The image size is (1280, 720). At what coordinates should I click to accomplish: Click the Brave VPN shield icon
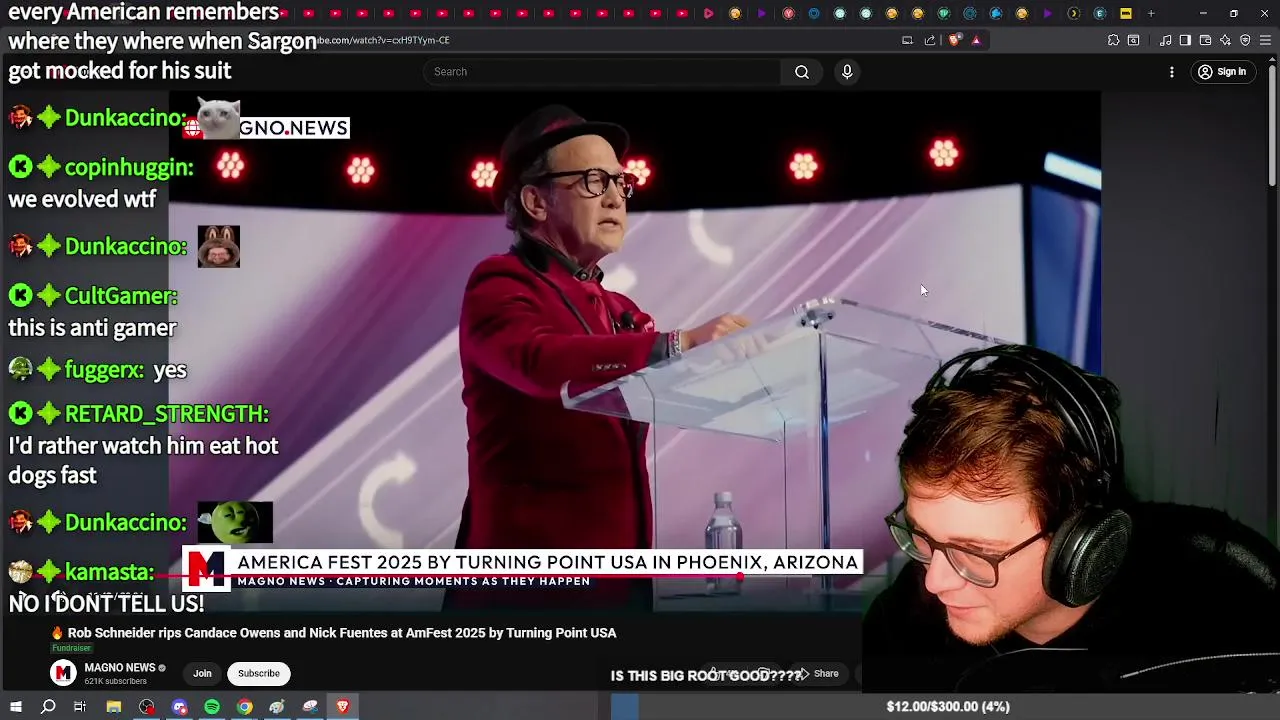(1245, 40)
